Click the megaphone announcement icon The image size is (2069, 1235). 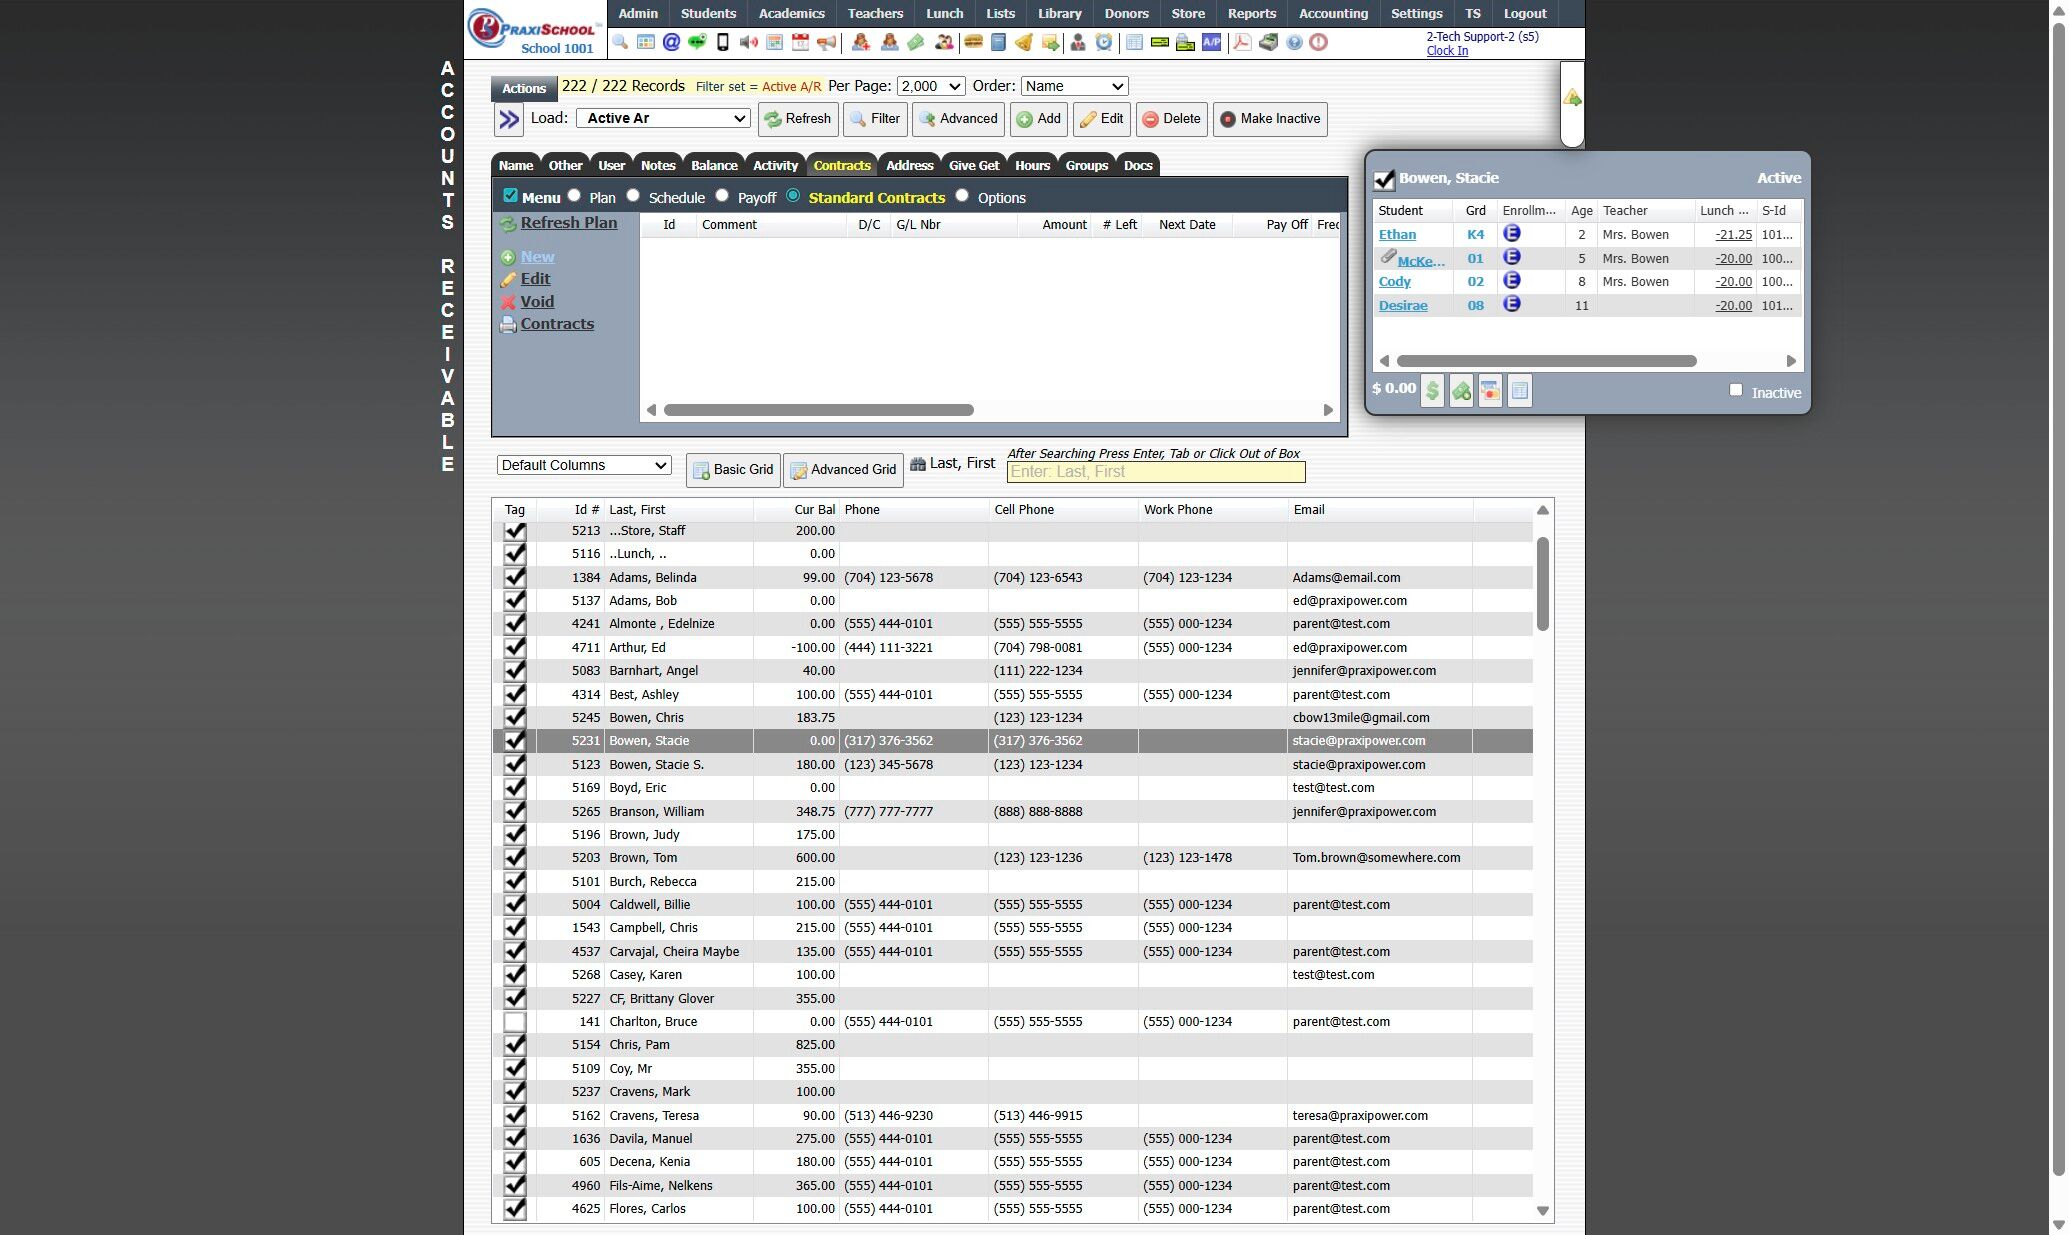tap(826, 42)
